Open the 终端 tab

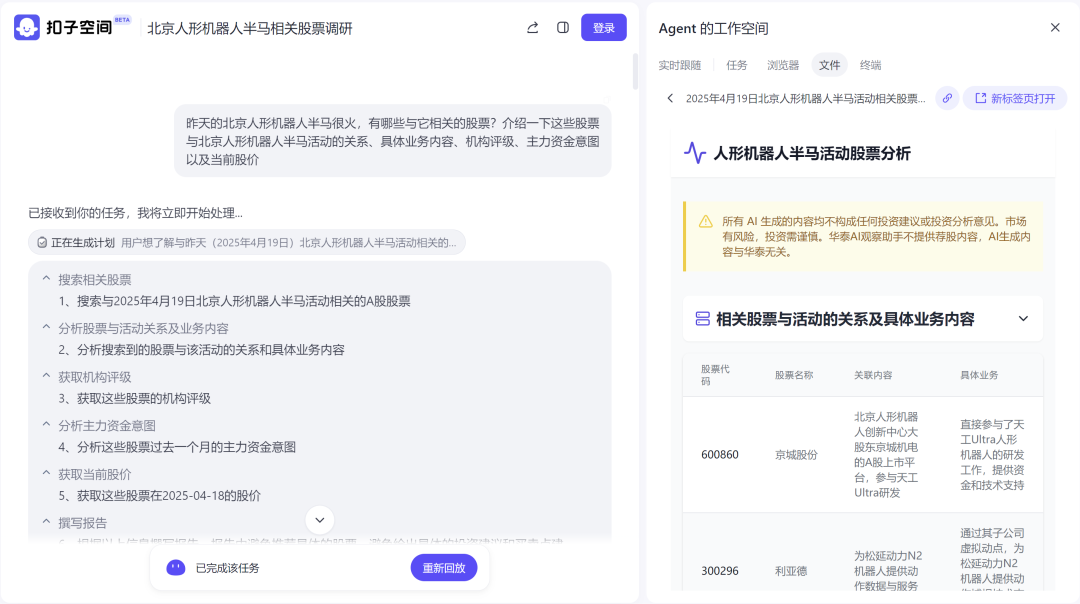pos(871,65)
